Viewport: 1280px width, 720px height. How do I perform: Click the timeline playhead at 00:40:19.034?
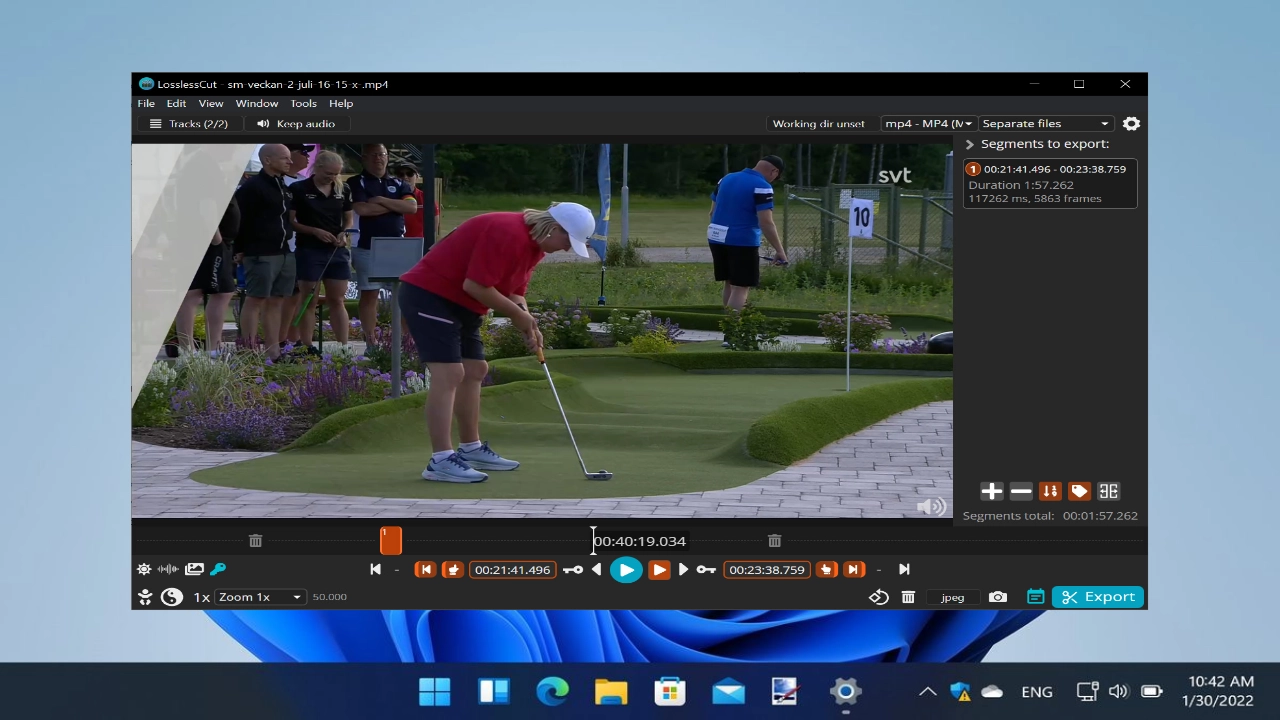click(593, 541)
